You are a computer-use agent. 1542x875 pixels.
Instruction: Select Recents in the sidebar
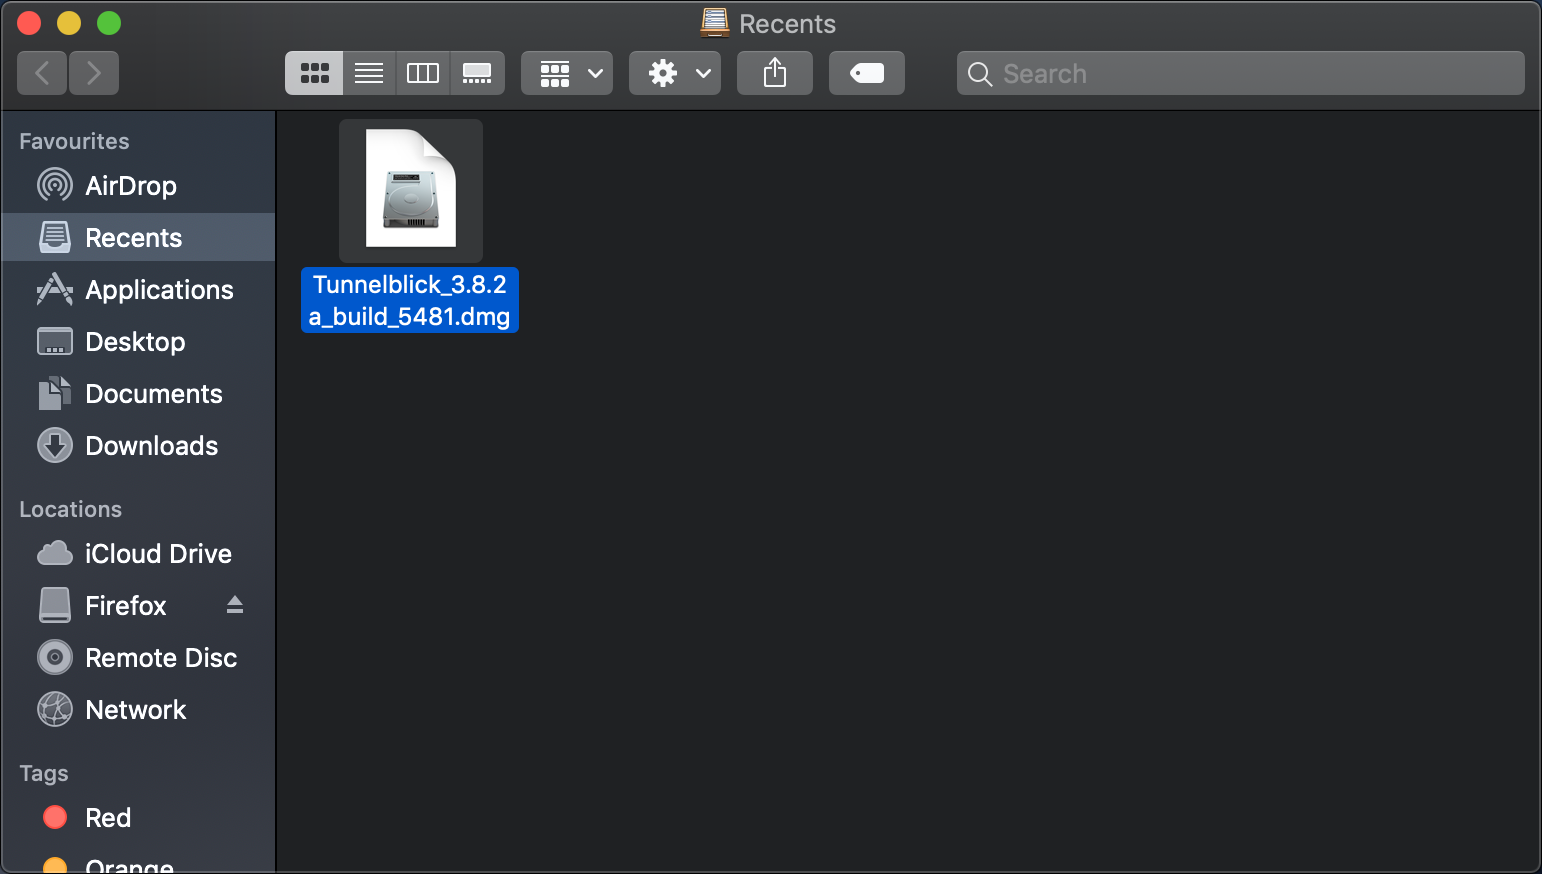pos(138,238)
